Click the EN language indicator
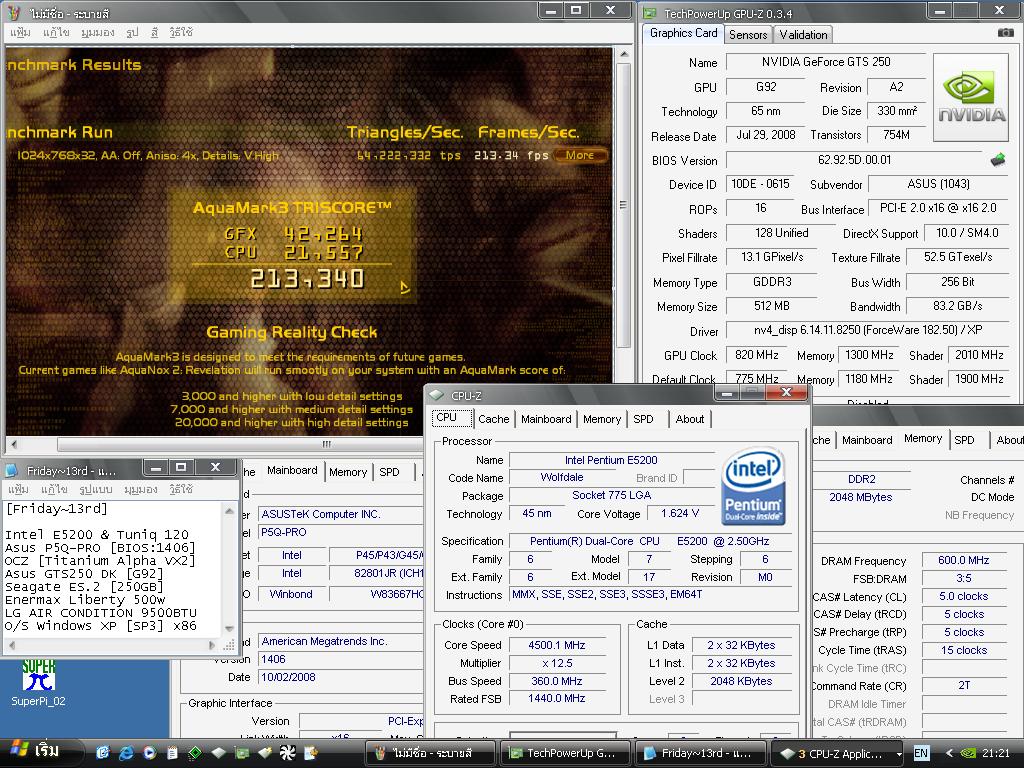The image size is (1024, 768). [920, 753]
